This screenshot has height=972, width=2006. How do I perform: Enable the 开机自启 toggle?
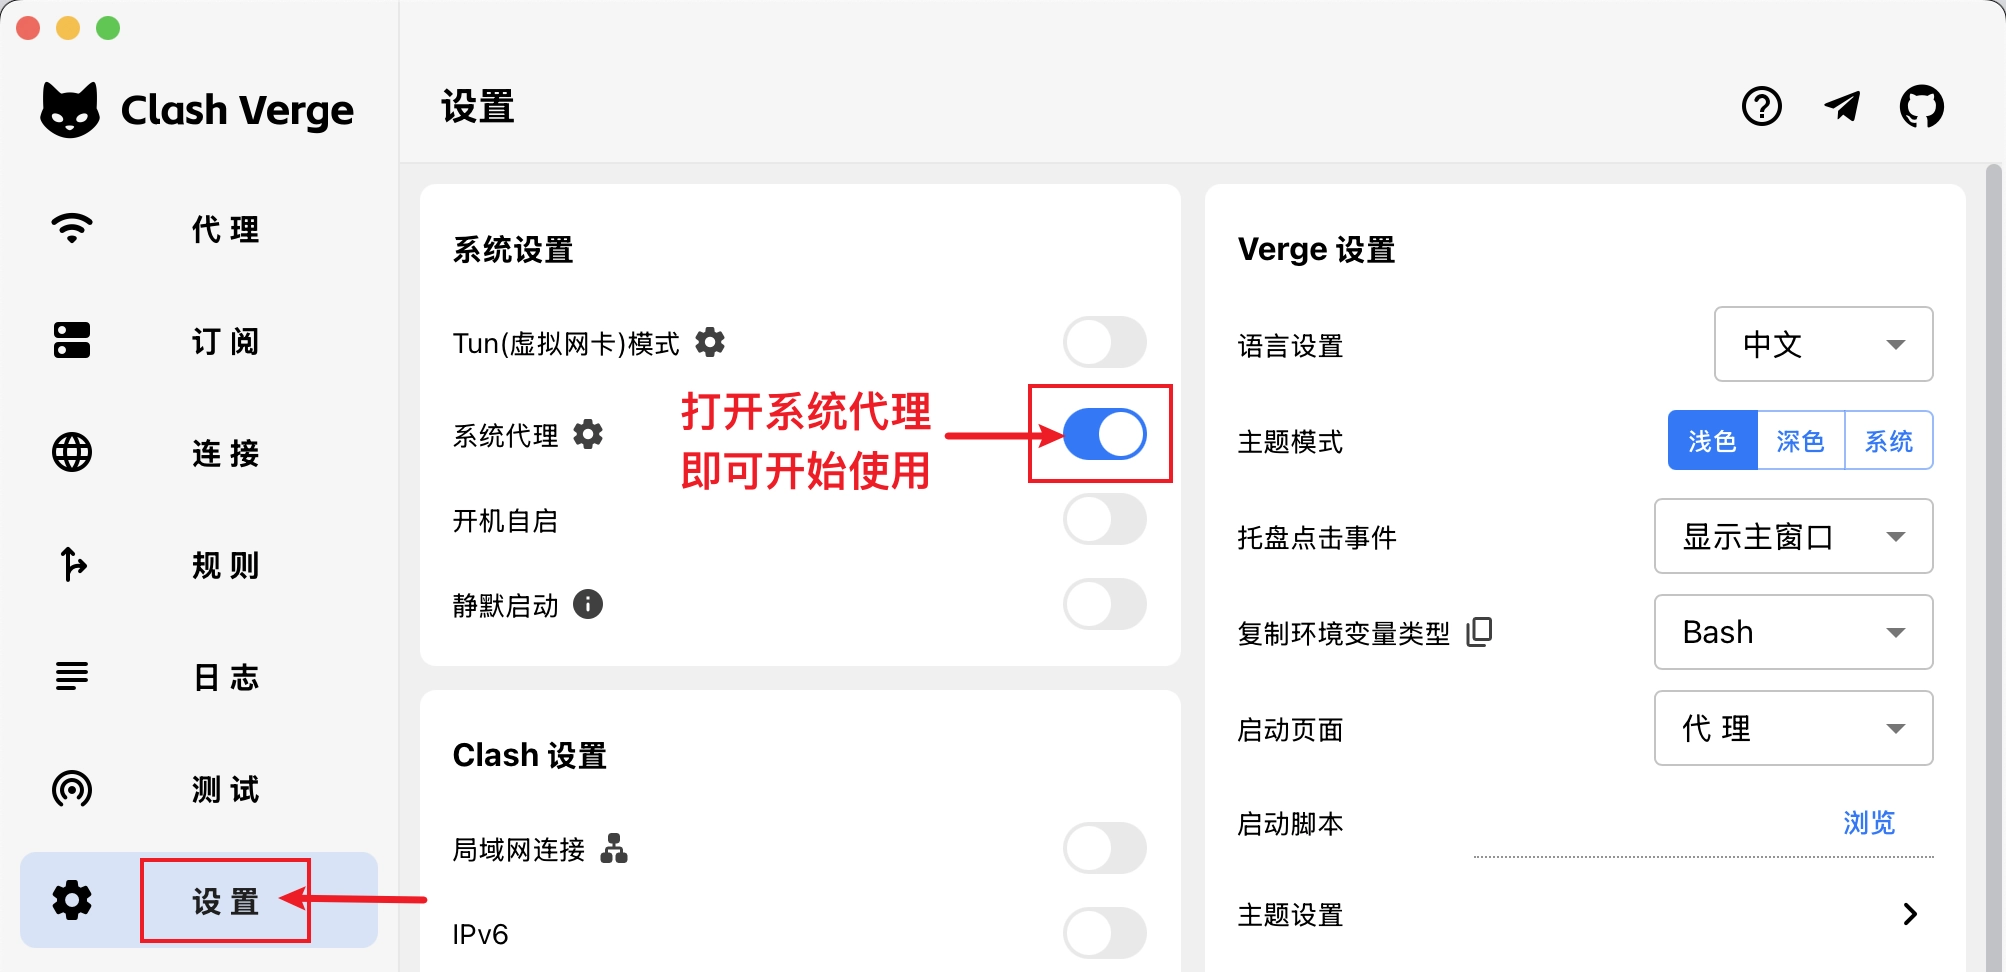tap(1105, 520)
